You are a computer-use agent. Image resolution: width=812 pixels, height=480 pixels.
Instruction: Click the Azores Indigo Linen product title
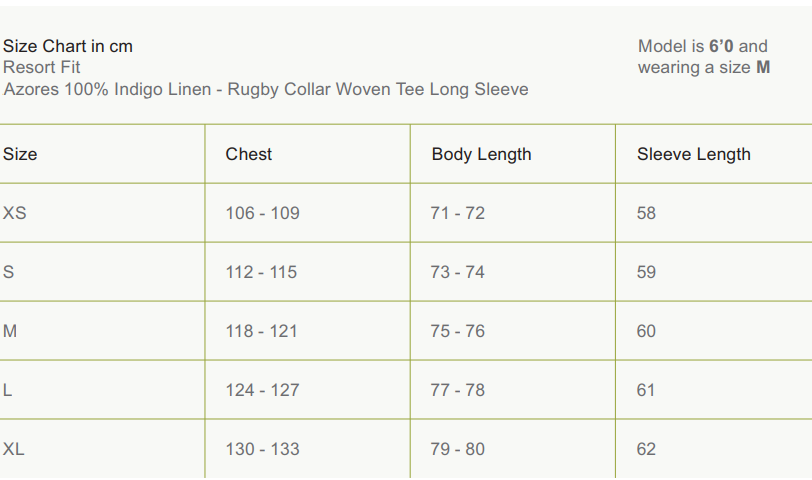(265, 89)
